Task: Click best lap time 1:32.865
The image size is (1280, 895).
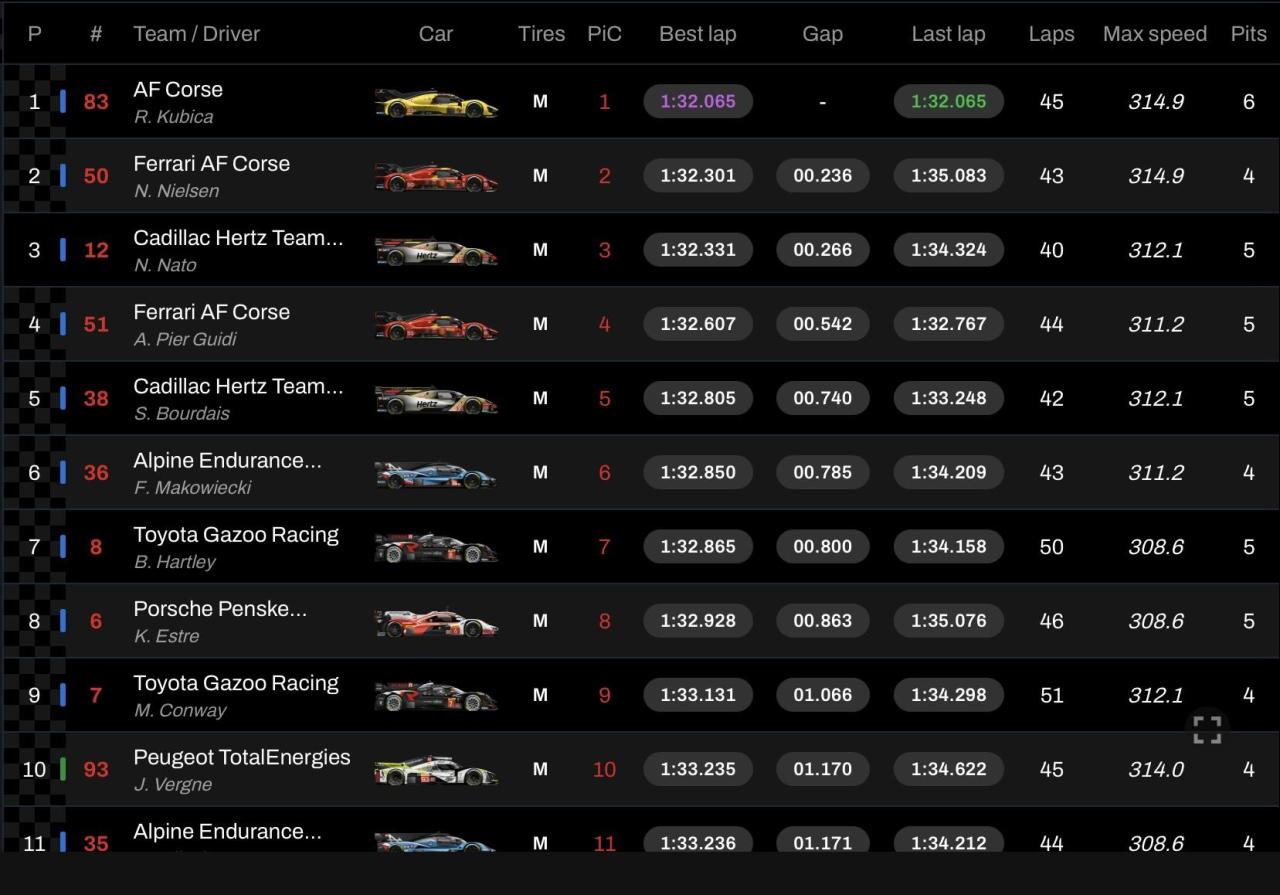Action: [x=698, y=546]
